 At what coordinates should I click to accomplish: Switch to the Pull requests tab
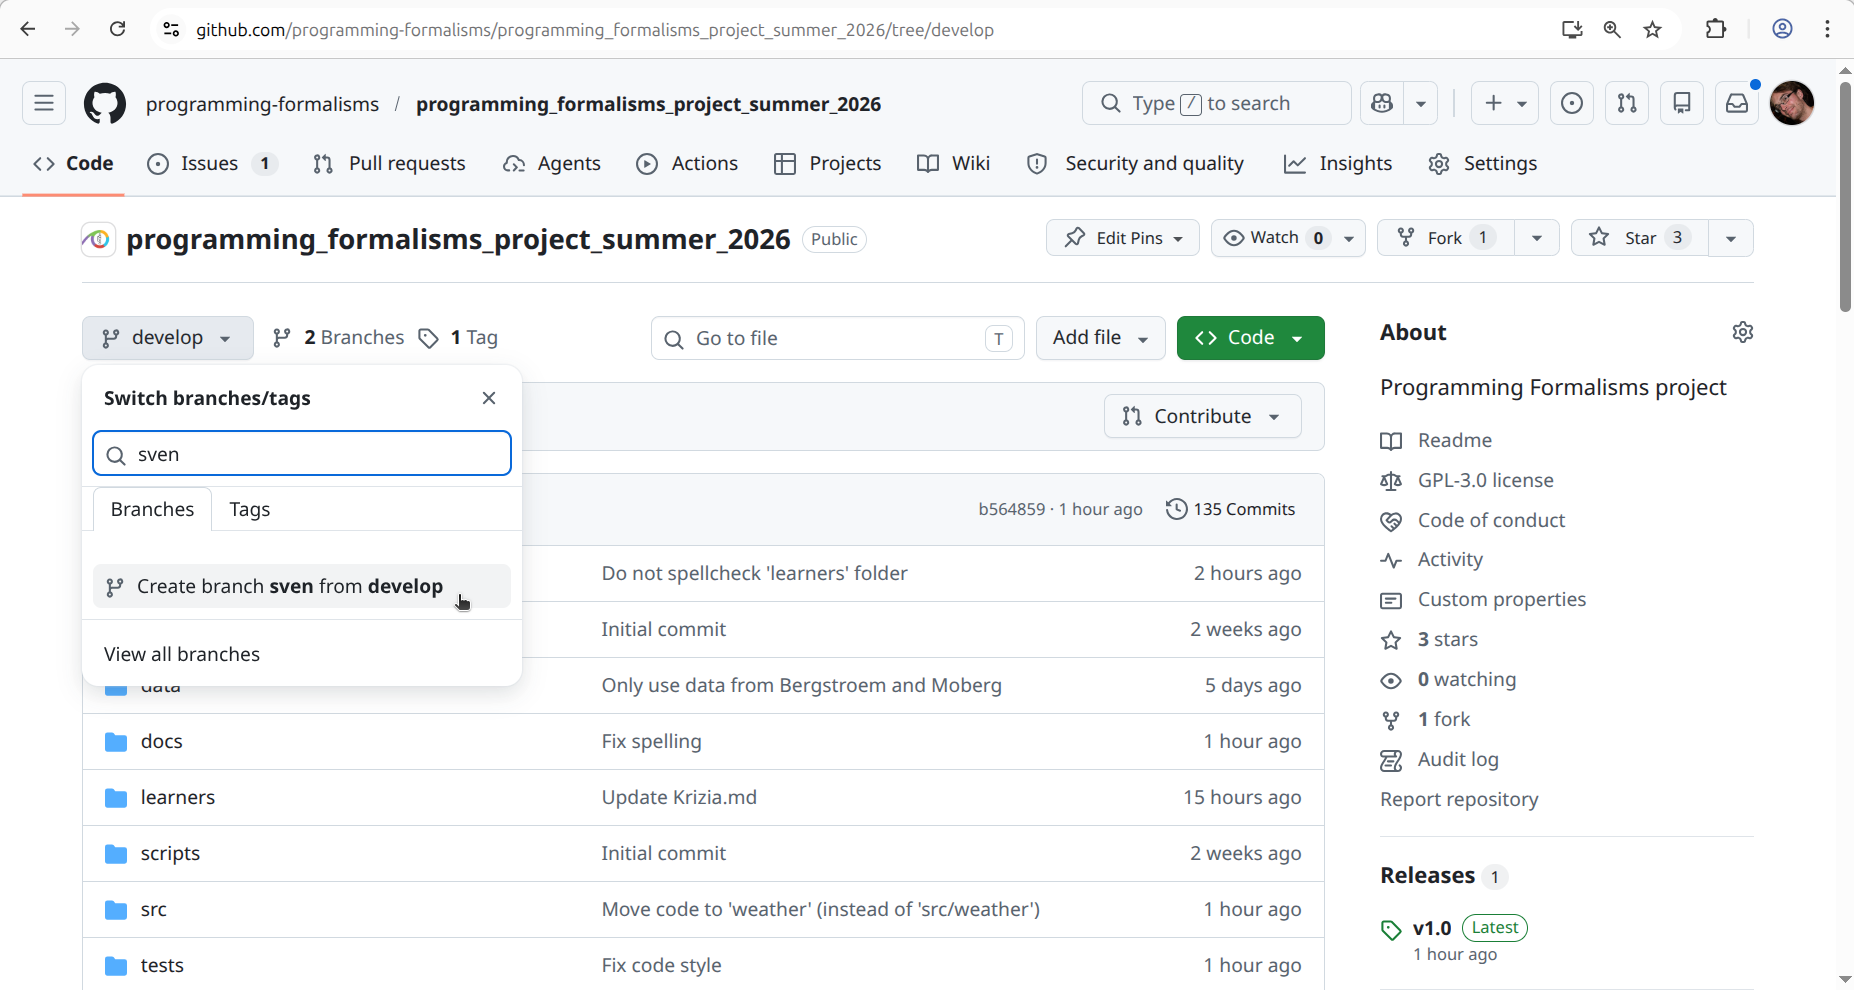point(389,163)
